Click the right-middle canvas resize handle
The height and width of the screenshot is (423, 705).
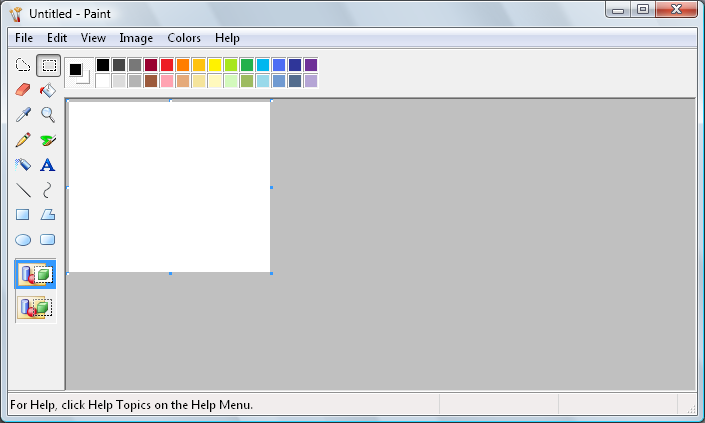click(x=272, y=187)
